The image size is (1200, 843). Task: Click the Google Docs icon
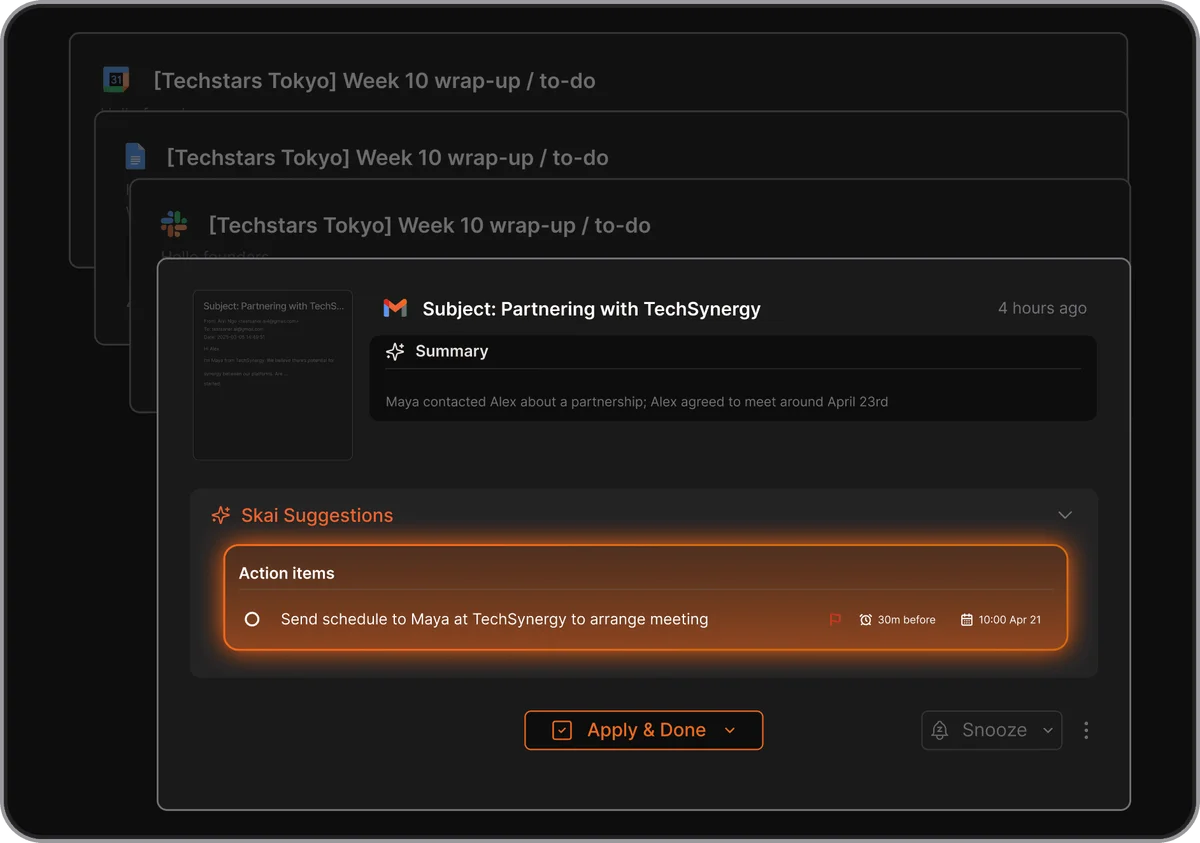135,156
